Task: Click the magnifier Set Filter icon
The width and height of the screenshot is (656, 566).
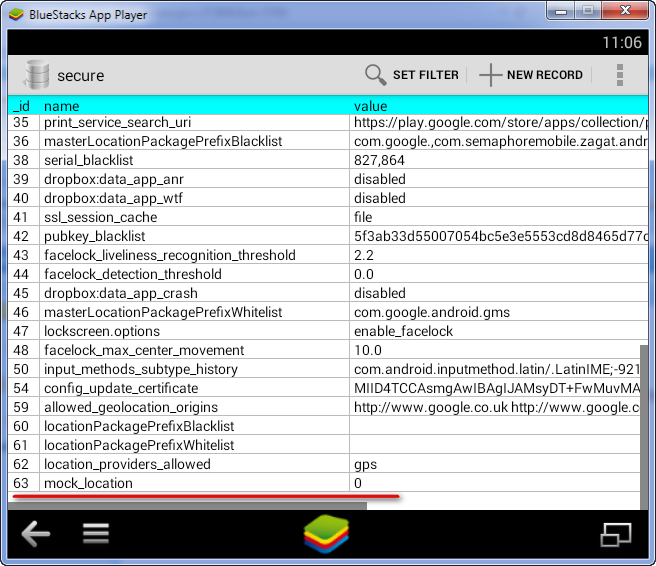Action: 375,75
